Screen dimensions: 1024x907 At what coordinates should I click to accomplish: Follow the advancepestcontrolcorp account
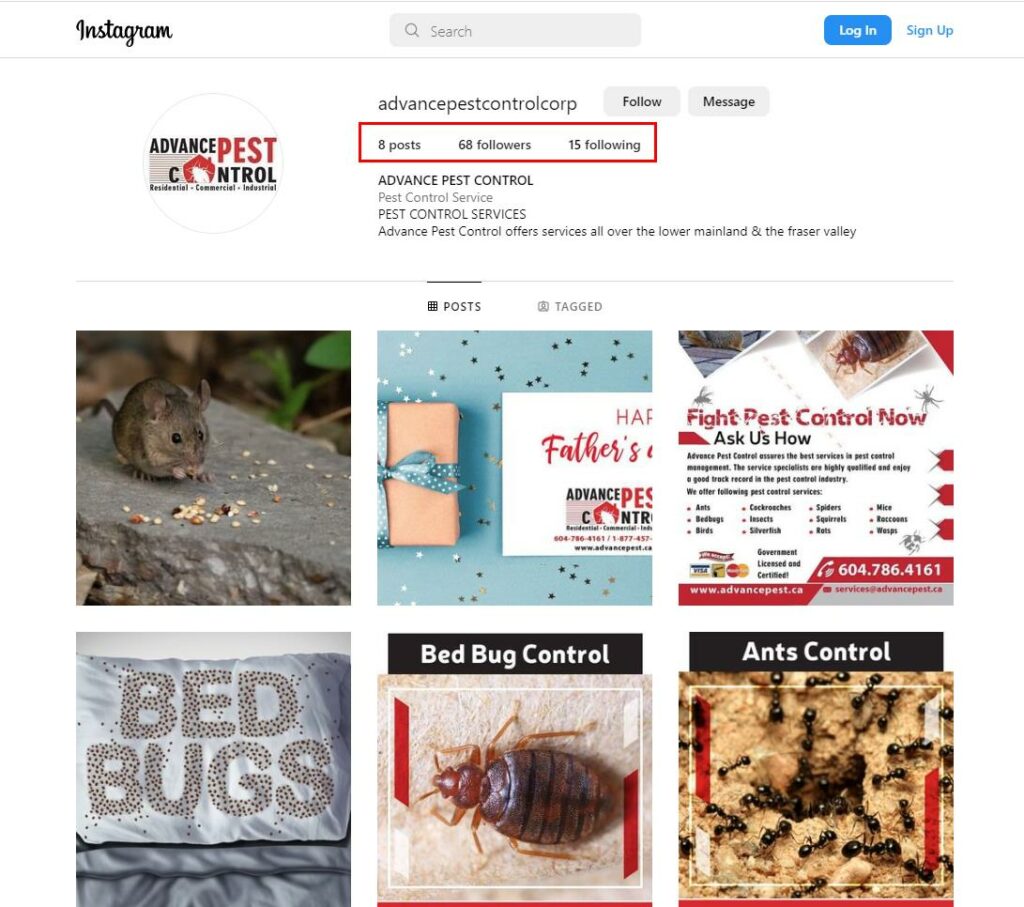[x=641, y=102]
